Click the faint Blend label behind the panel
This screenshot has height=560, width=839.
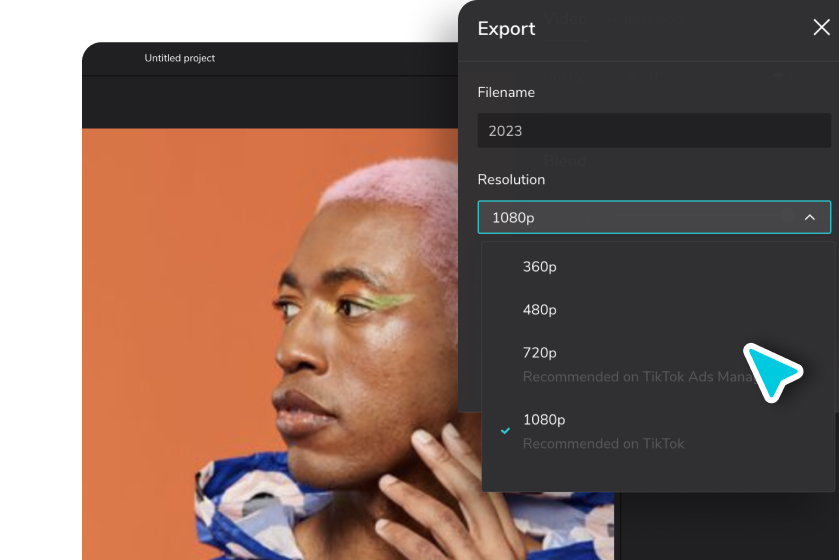[566, 158]
